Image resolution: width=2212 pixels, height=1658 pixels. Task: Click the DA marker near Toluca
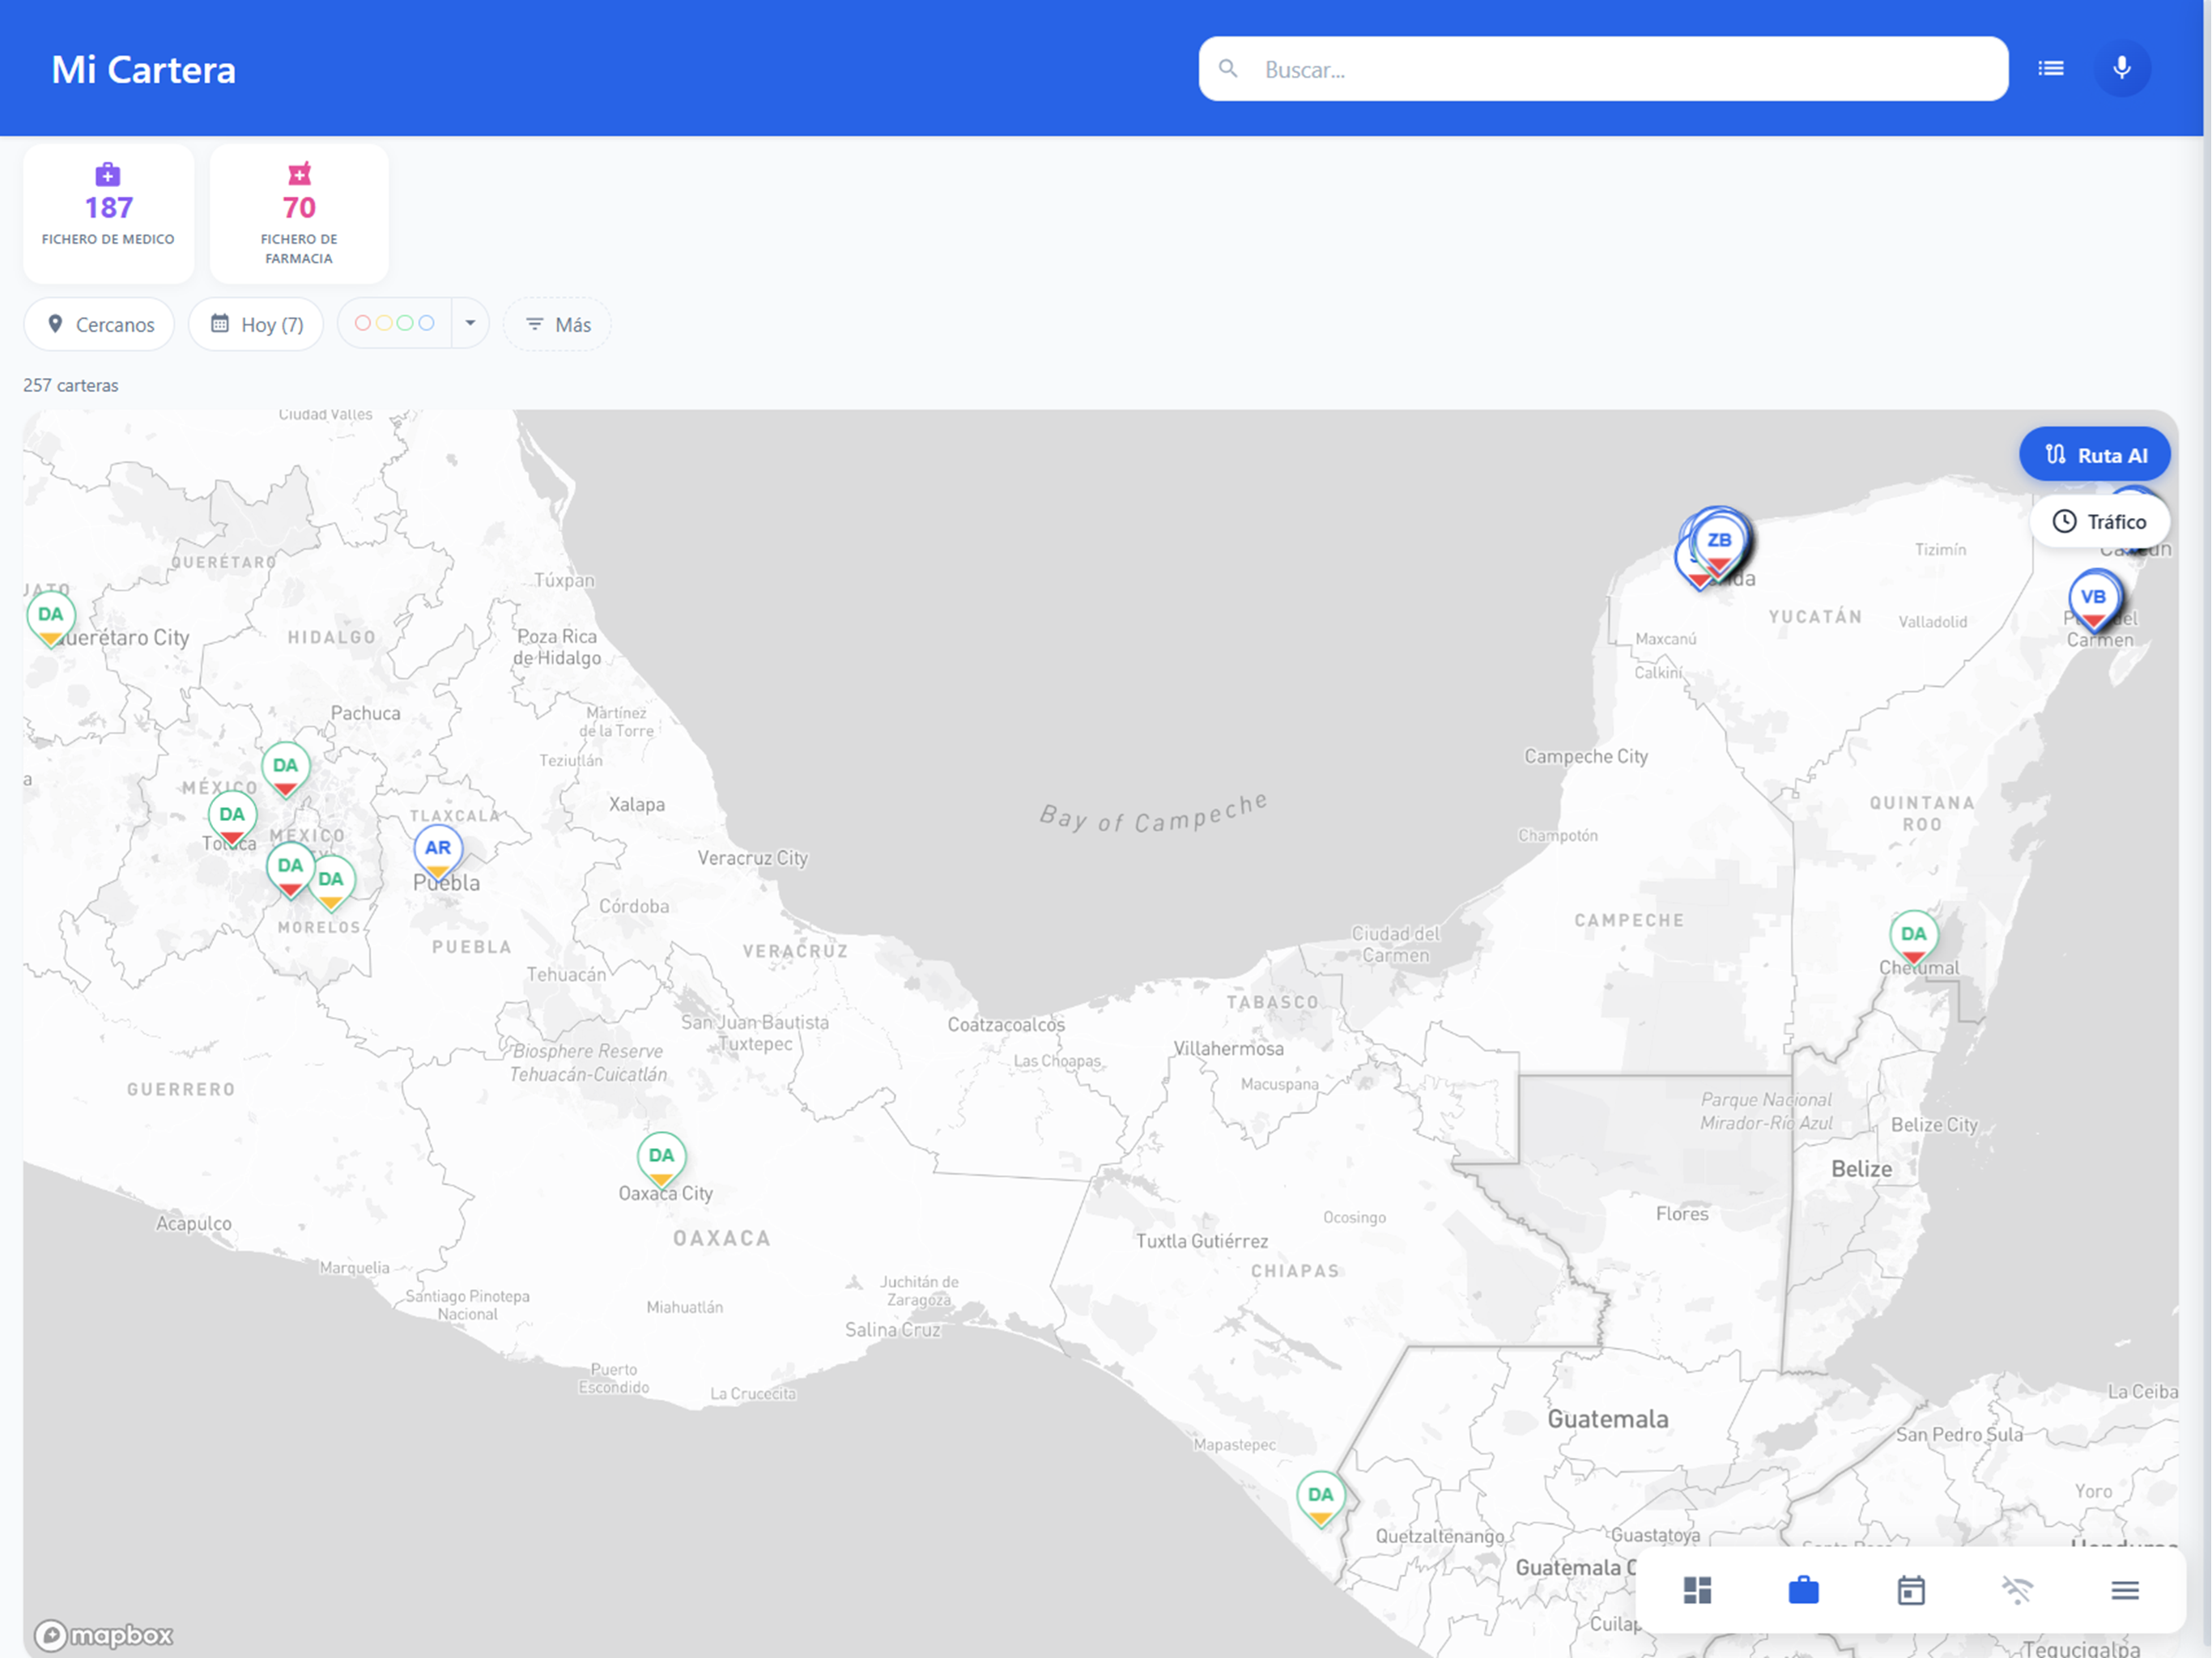click(232, 820)
